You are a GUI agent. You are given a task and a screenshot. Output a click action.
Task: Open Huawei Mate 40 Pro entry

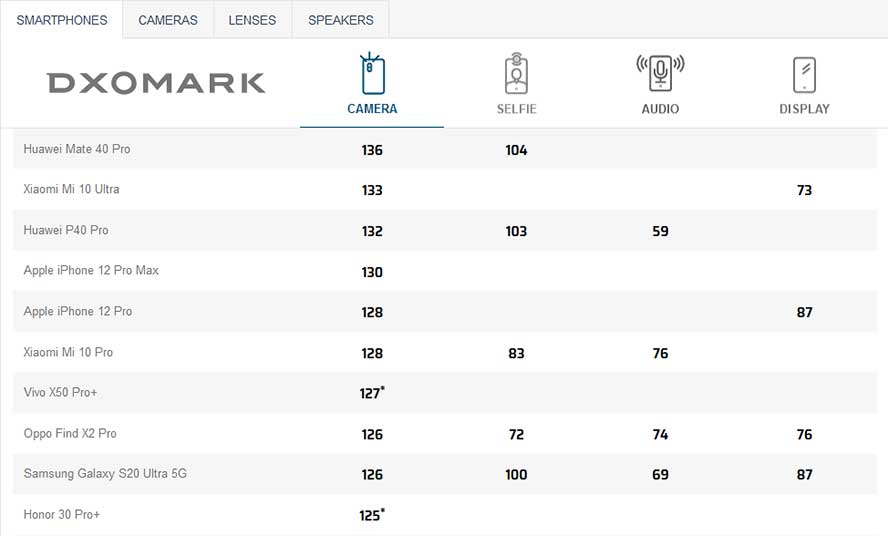77,149
